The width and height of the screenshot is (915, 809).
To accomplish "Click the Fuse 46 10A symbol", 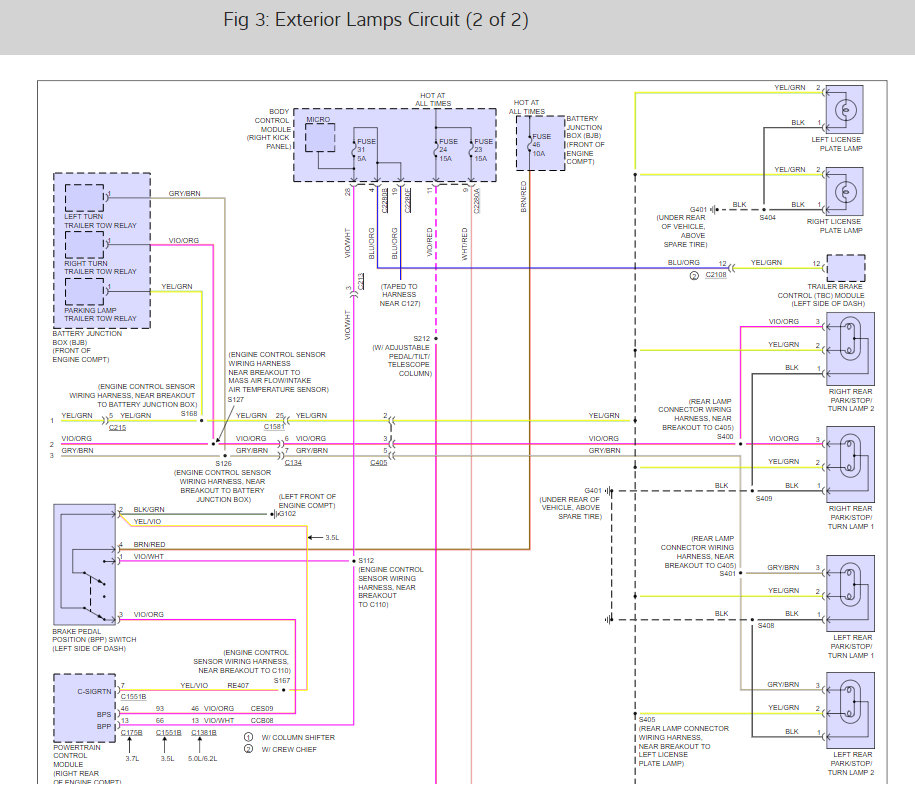I will coord(530,144).
